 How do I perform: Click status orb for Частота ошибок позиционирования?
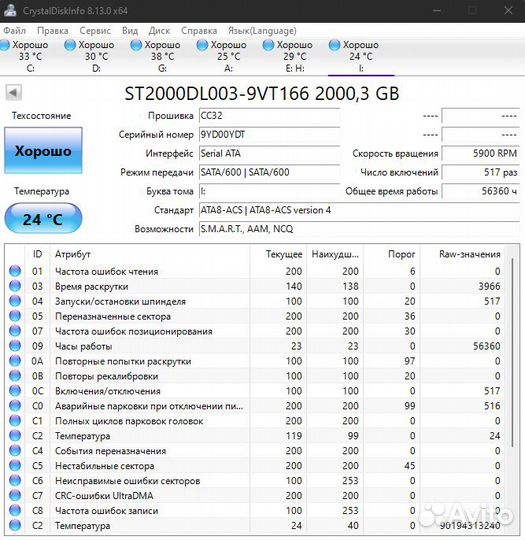tap(15, 331)
